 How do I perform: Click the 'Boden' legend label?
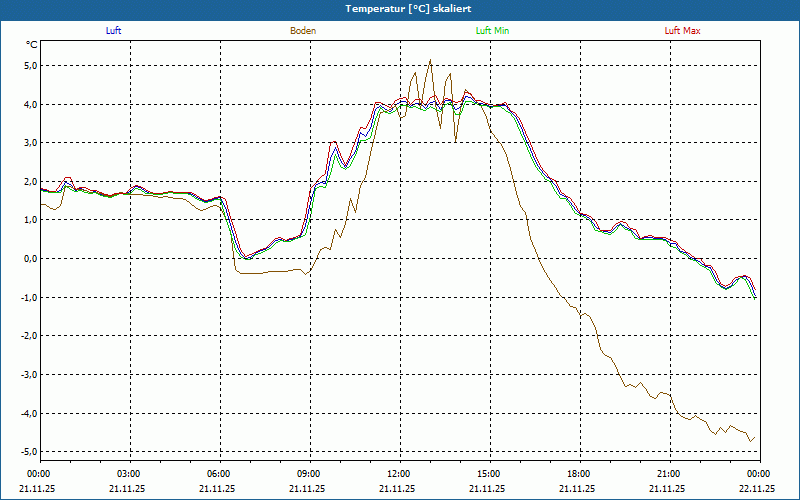(303, 31)
